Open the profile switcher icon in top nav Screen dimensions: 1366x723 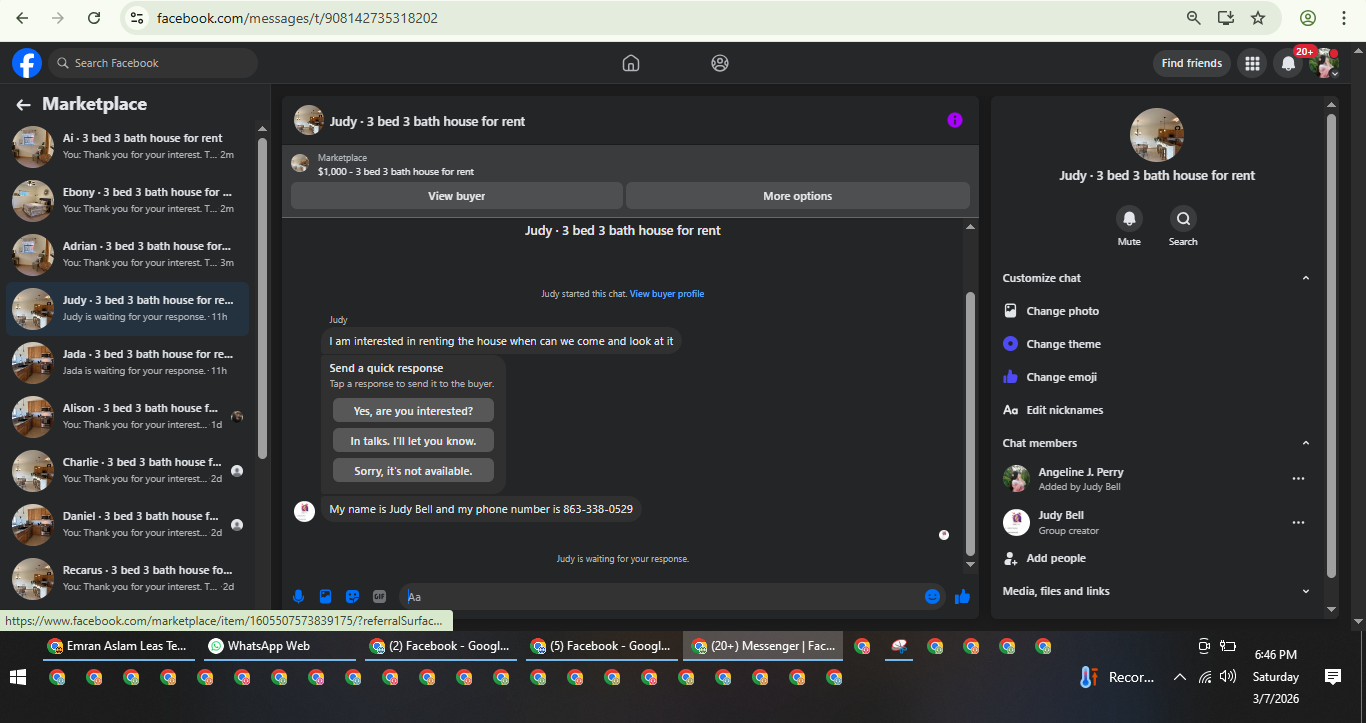tap(720, 63)
